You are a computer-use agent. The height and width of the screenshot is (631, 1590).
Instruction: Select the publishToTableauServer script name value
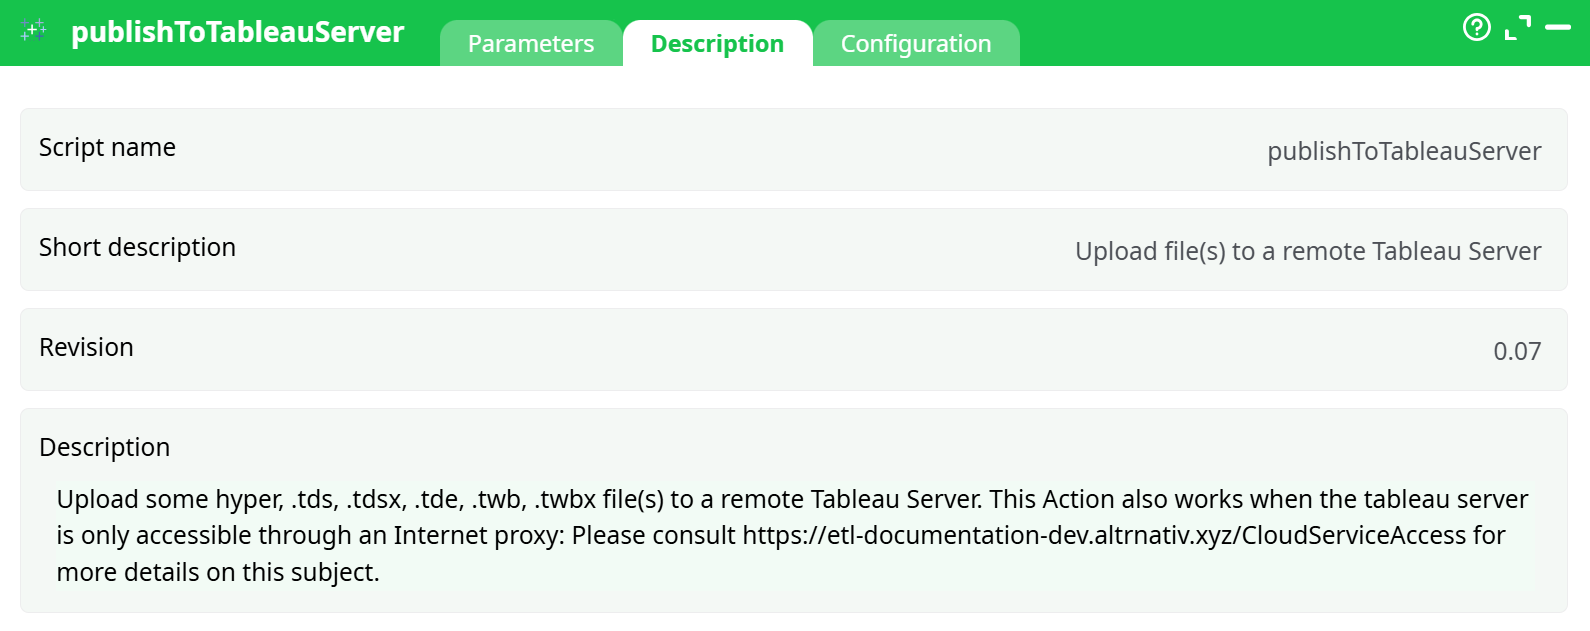[x=1404, y=151]
